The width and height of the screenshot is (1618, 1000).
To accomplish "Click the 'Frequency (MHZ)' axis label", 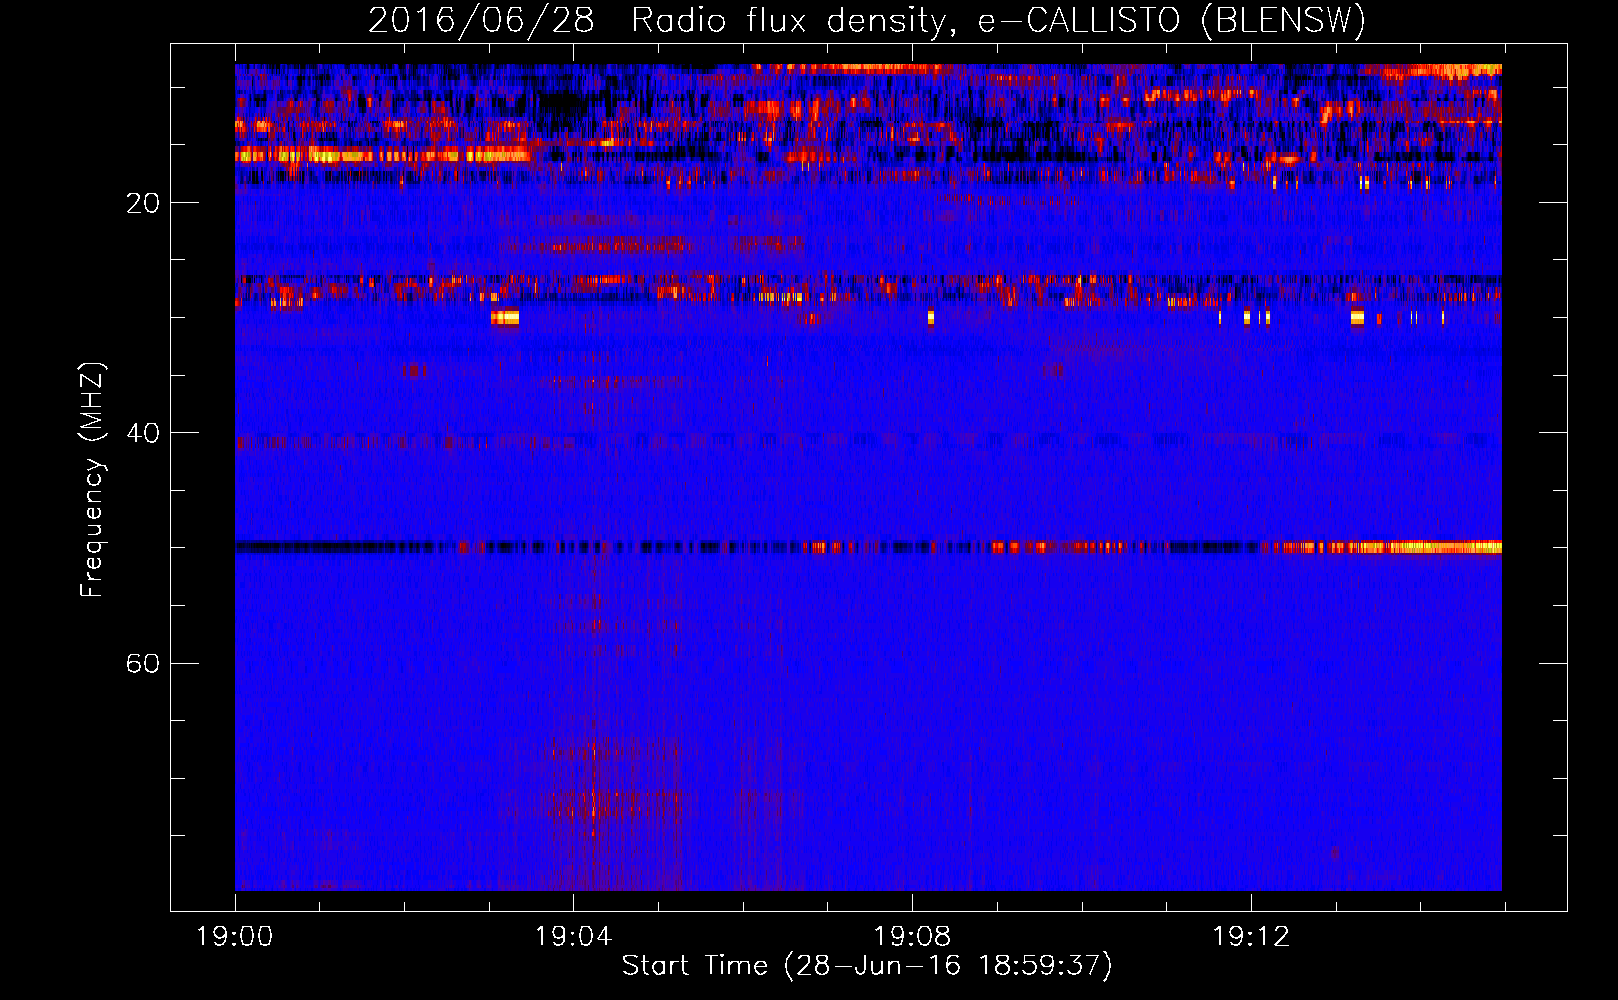I will click(x=92, y=480).
